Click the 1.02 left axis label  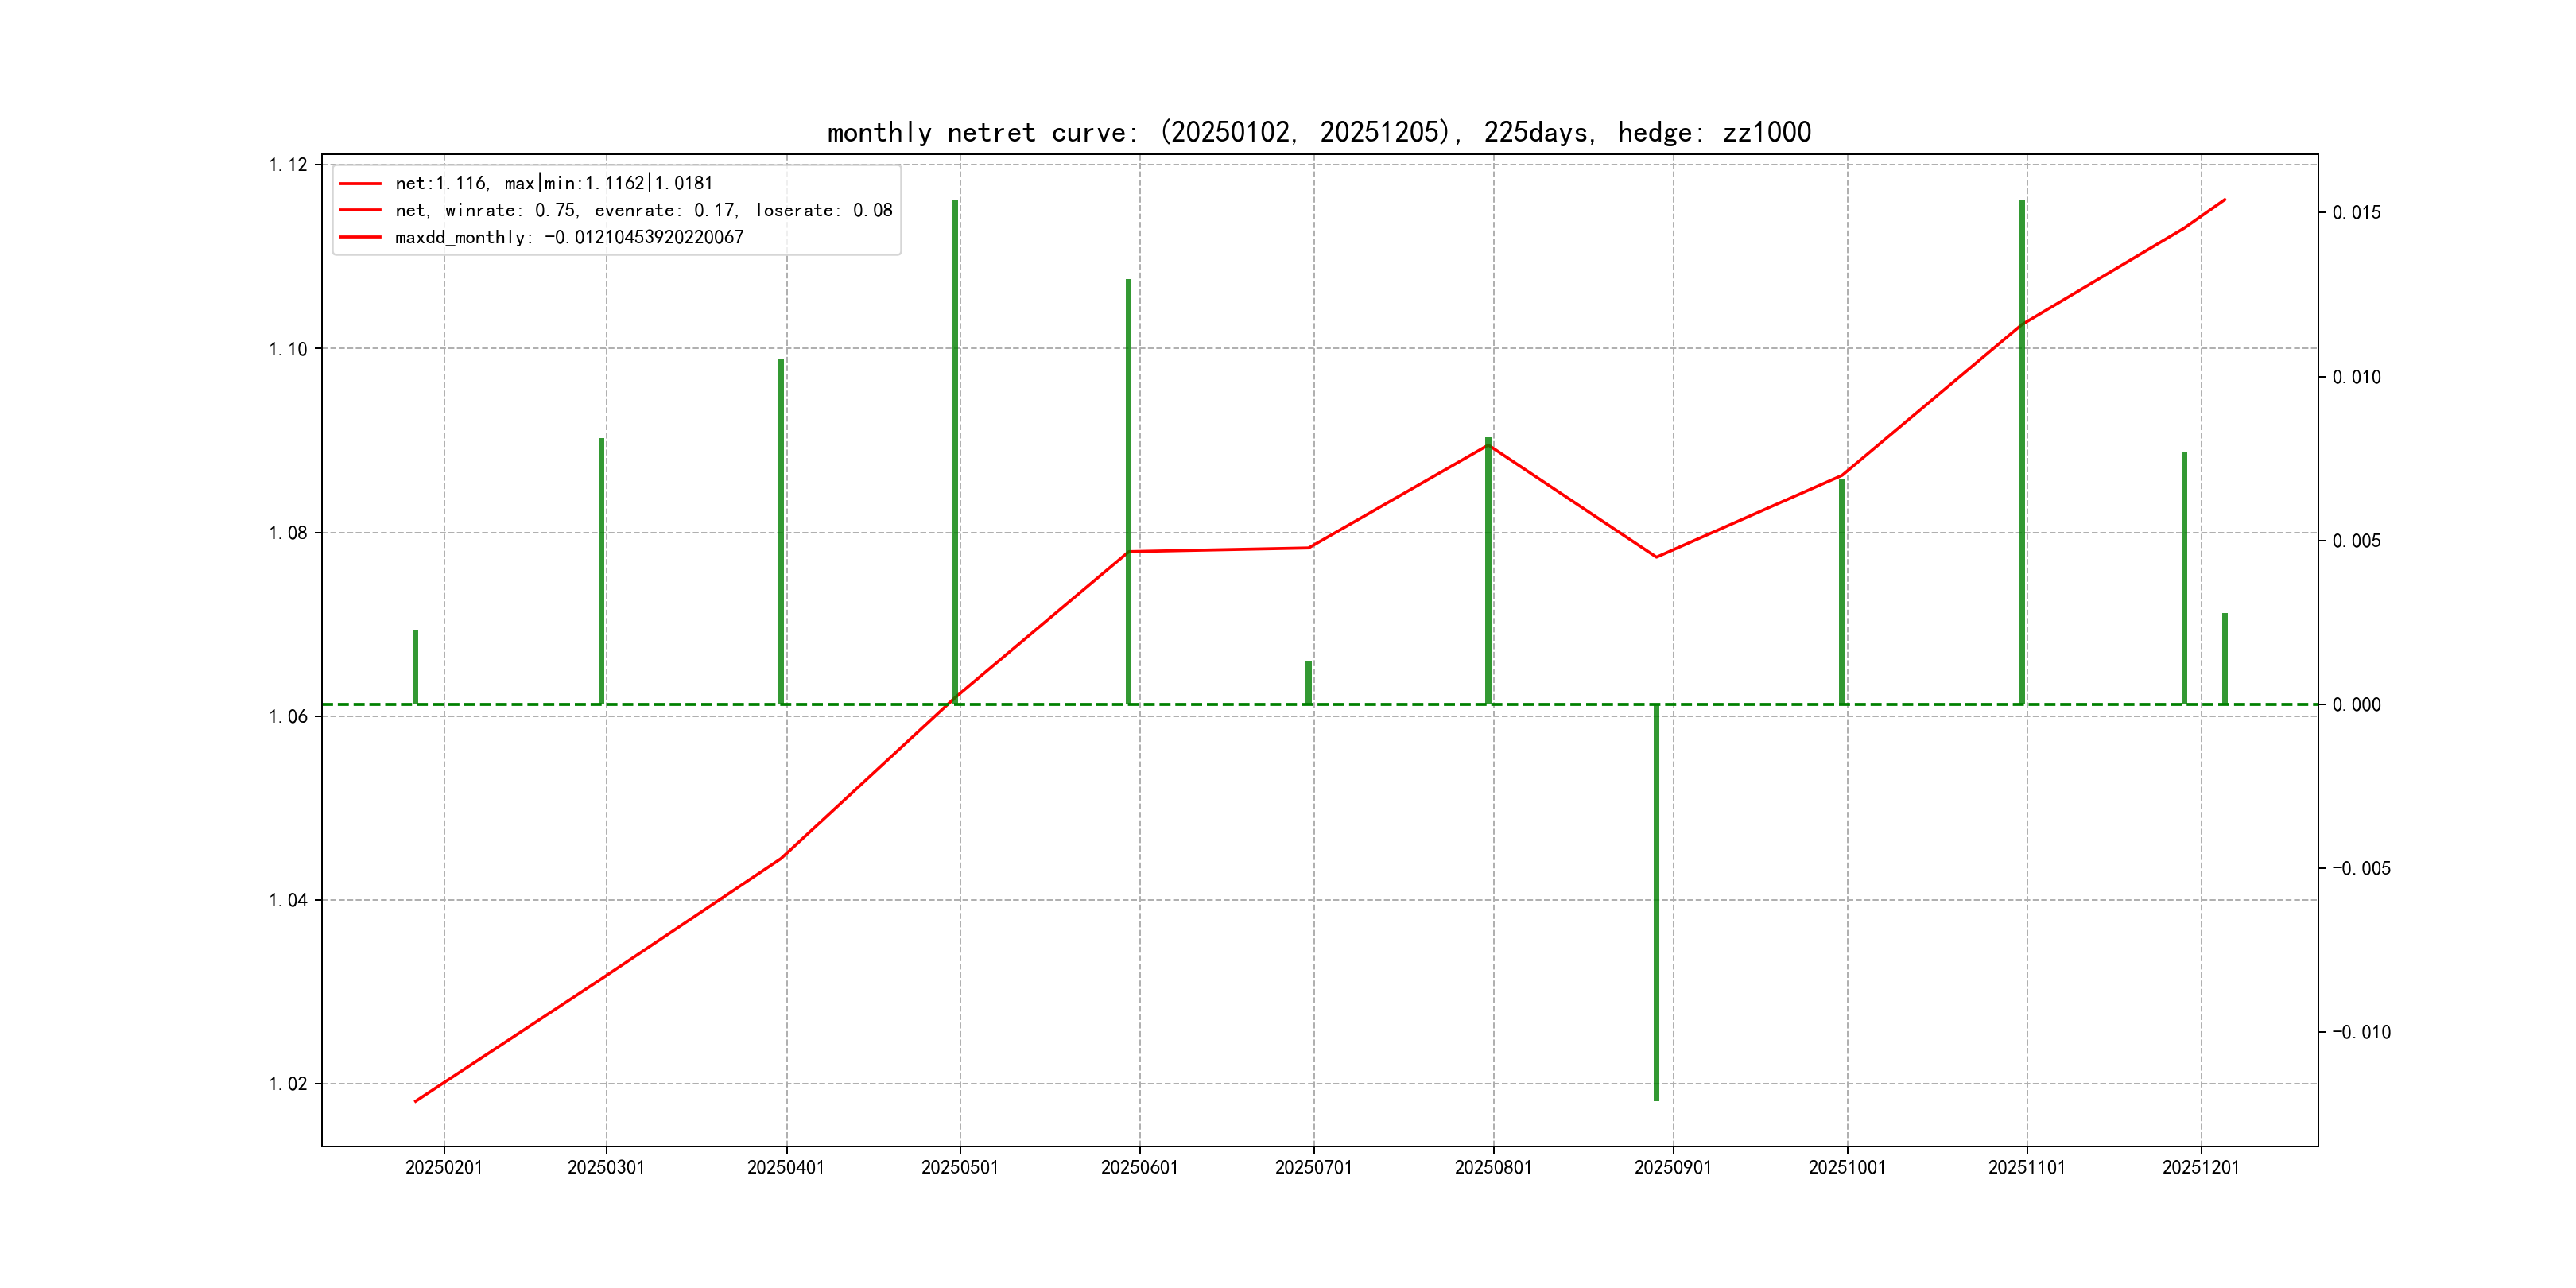[288, 1084]
